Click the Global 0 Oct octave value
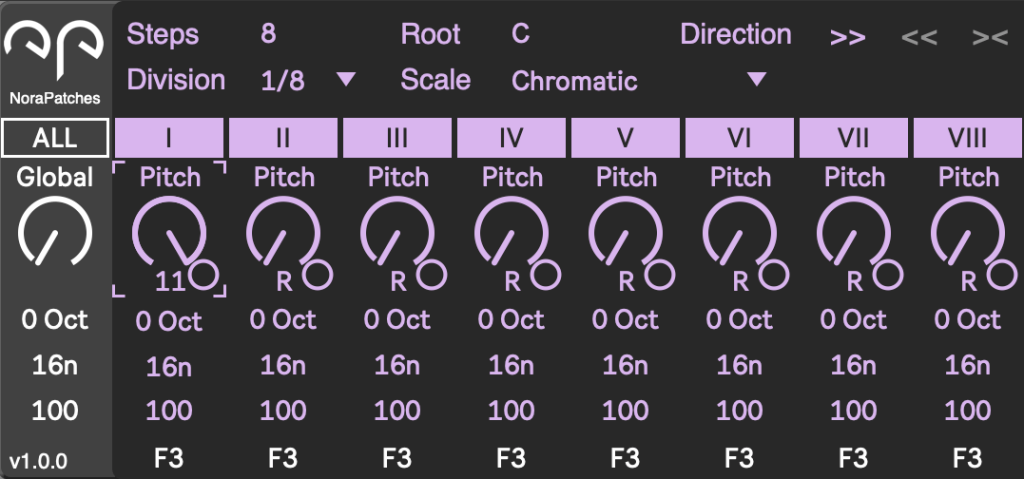The width and height of the screenshot is (1024, 479). (55, 320)
